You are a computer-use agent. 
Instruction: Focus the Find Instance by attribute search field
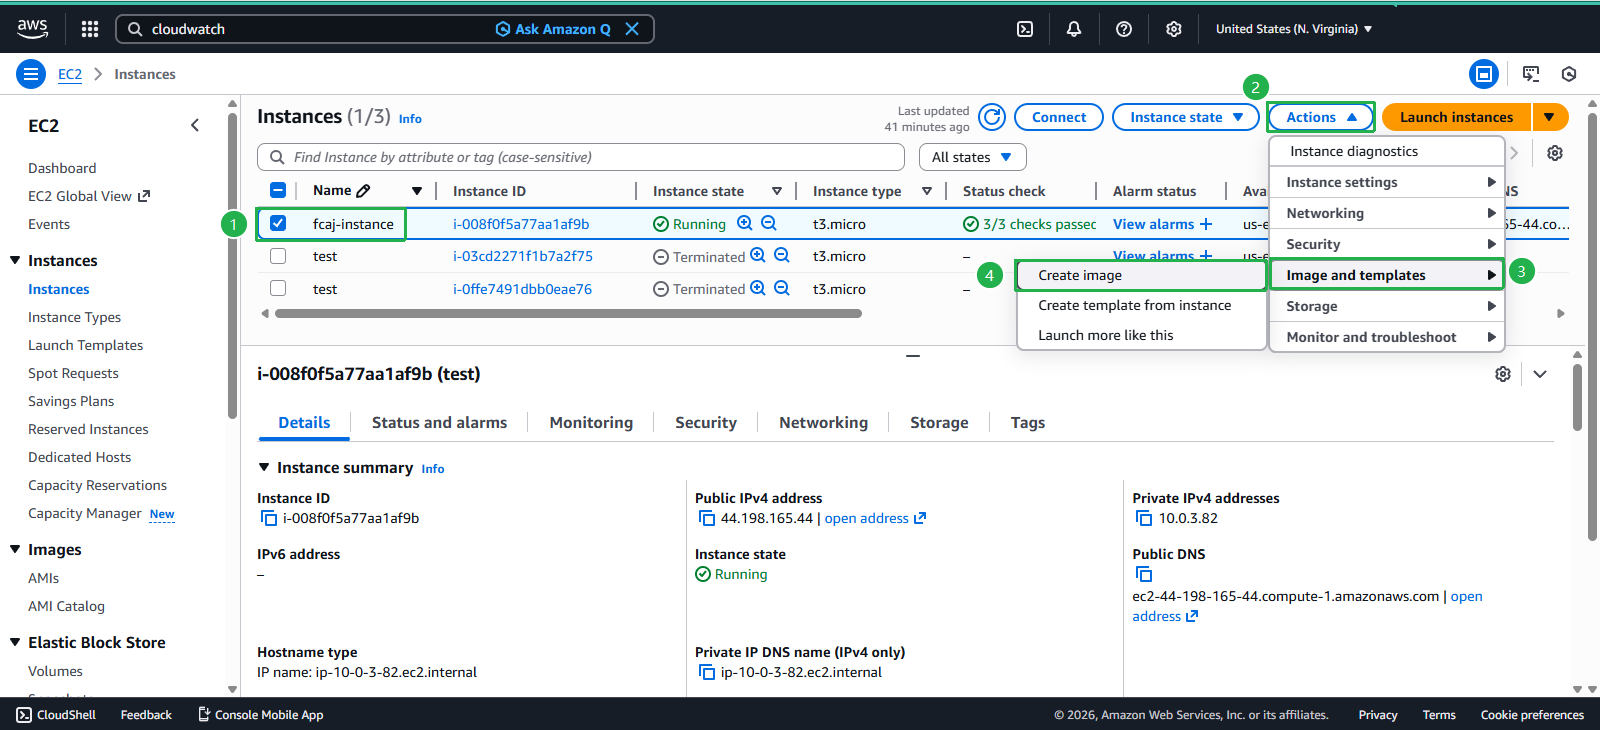click(581, 157)
